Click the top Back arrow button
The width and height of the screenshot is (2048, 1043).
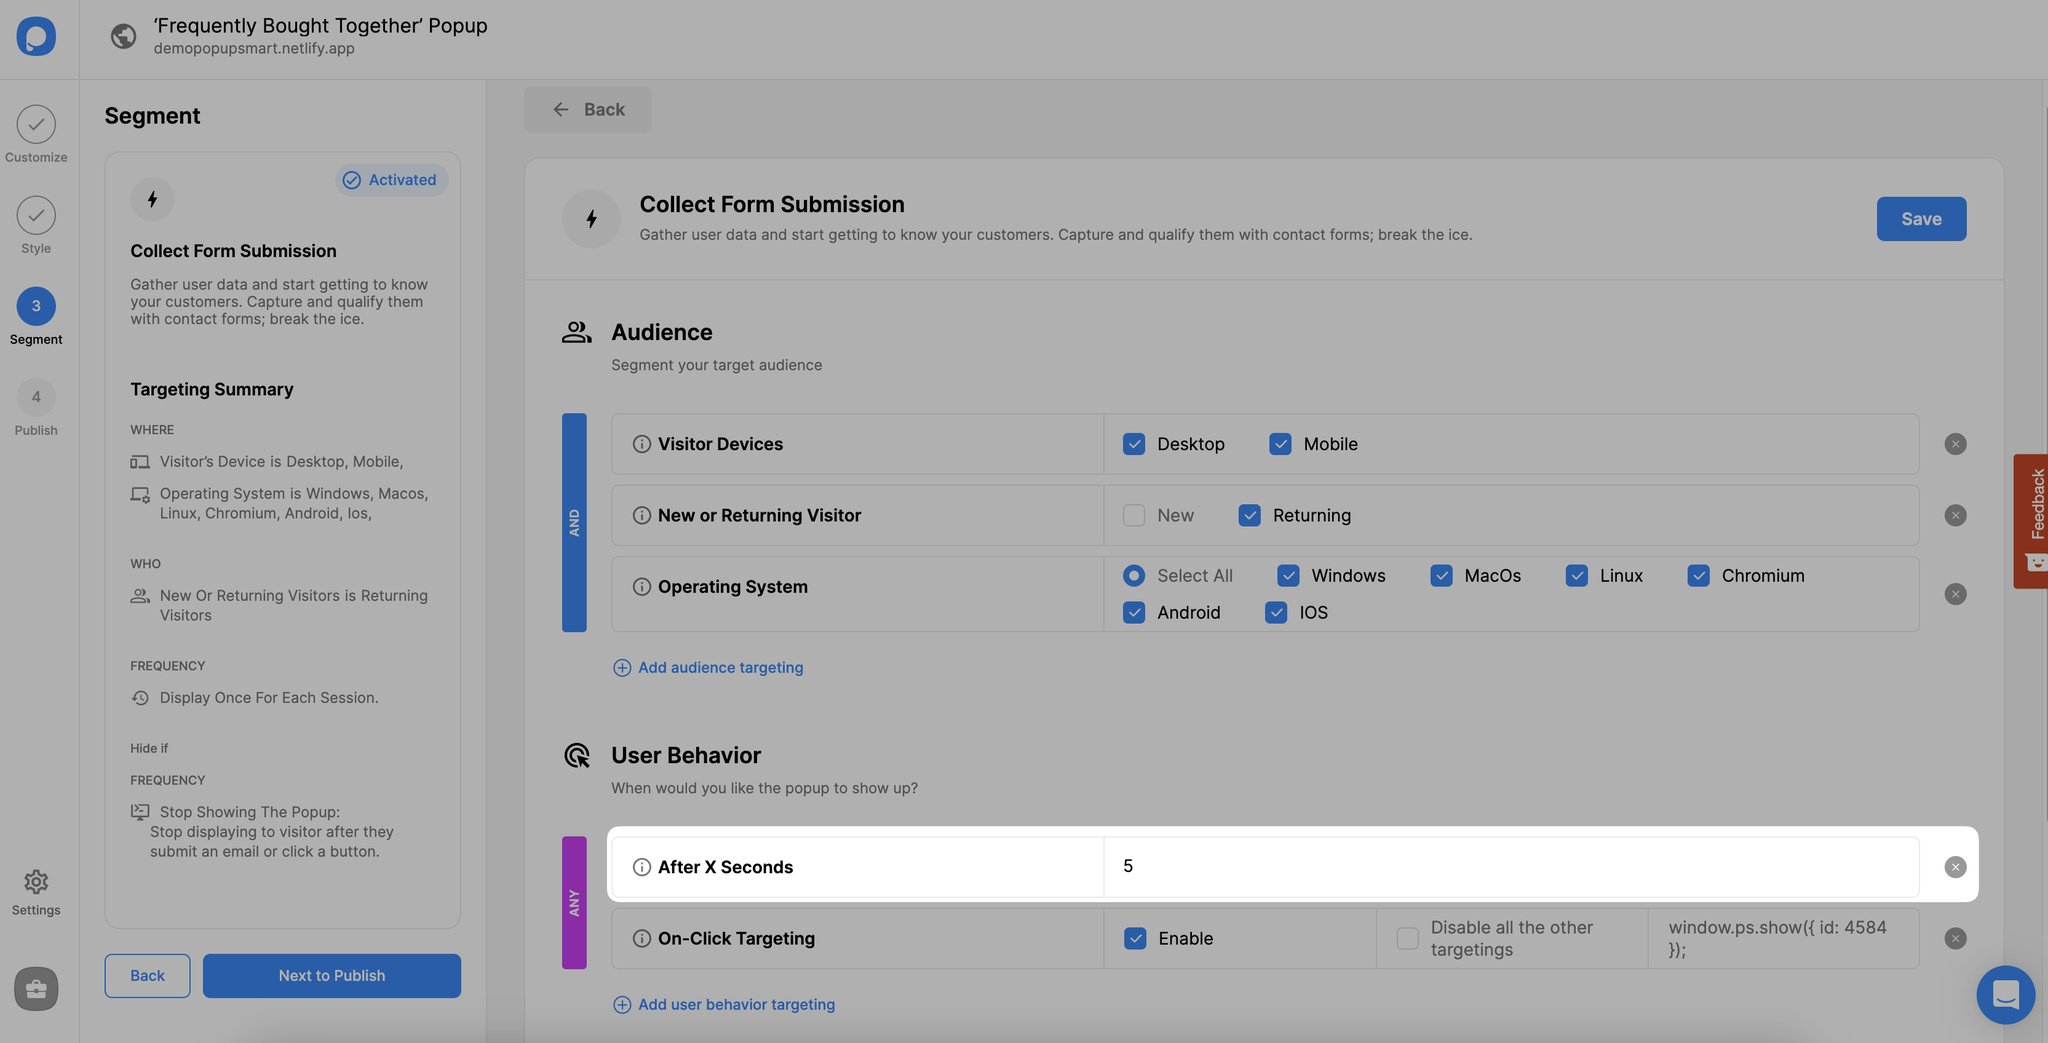587,109
